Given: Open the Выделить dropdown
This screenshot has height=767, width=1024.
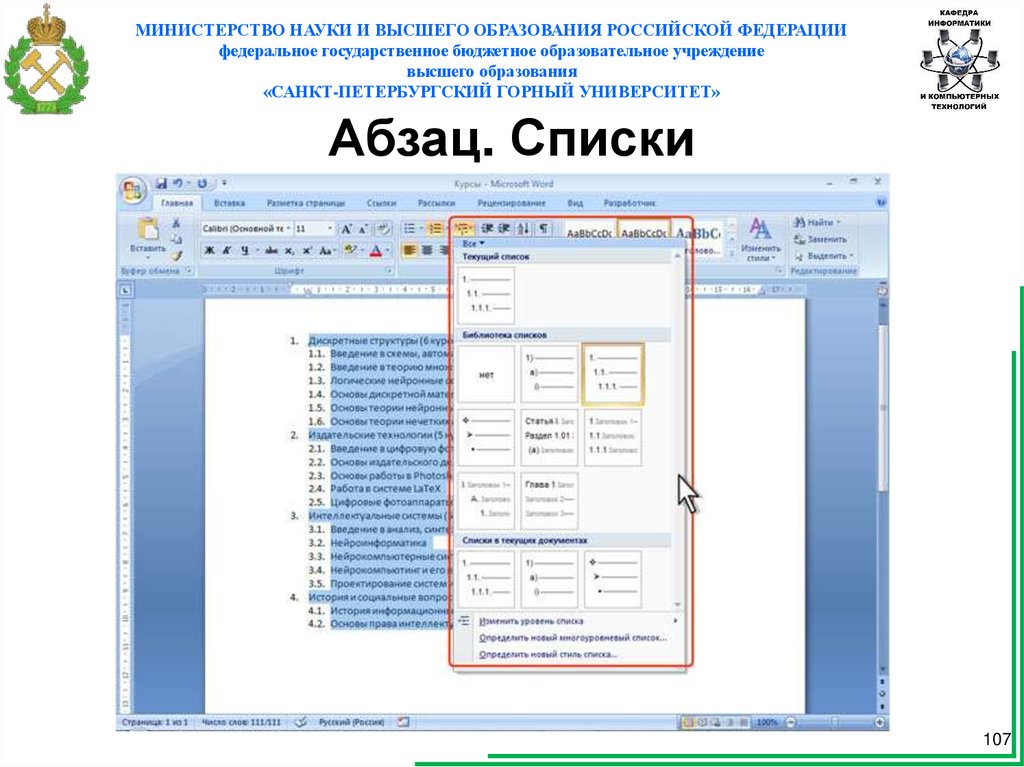Looking at the screenshot, I should (x=822, y=255).
